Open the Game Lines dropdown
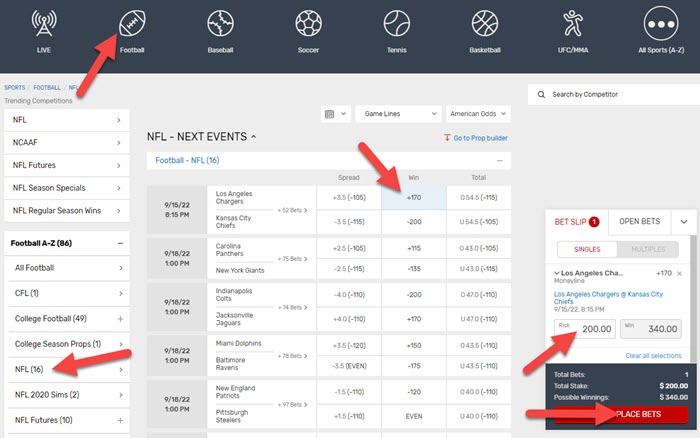This screenshot has height=438, width=700. (399, 115)
